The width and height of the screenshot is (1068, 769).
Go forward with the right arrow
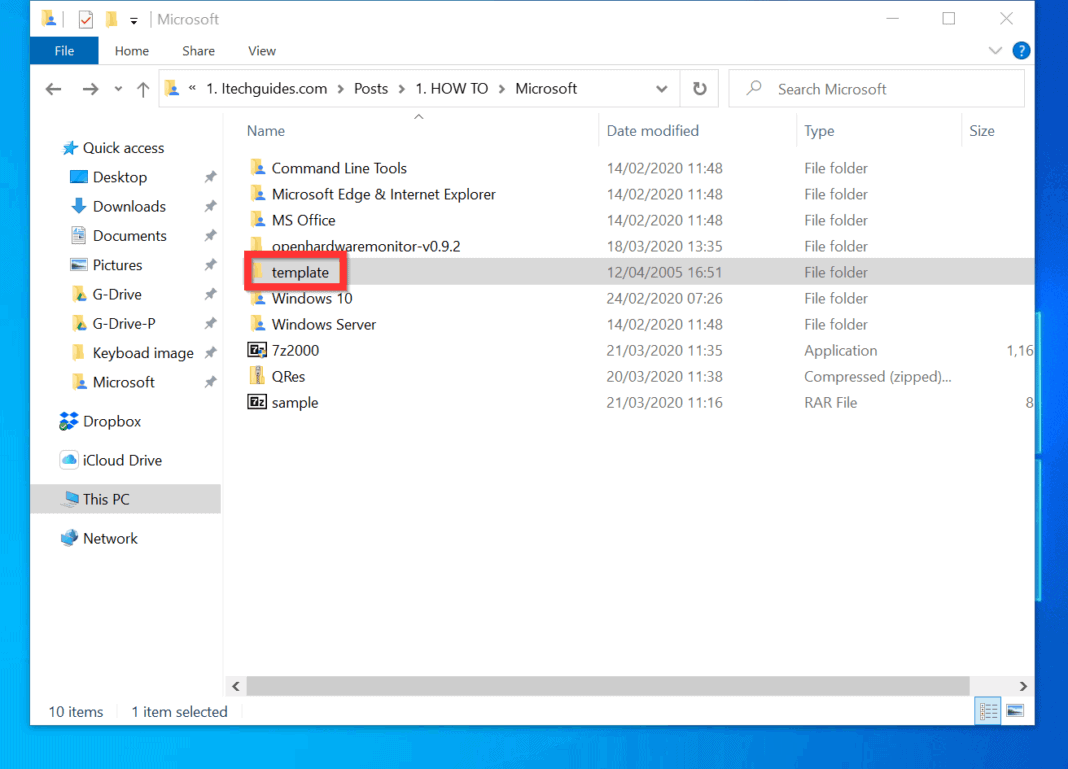90,89
